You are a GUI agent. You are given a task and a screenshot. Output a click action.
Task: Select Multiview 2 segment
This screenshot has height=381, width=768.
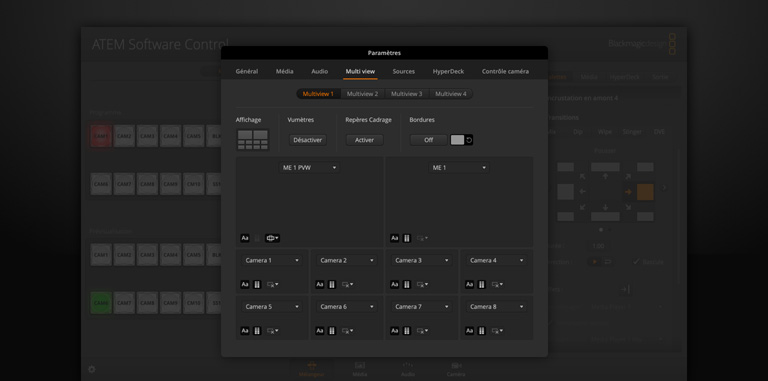(362, 94)
